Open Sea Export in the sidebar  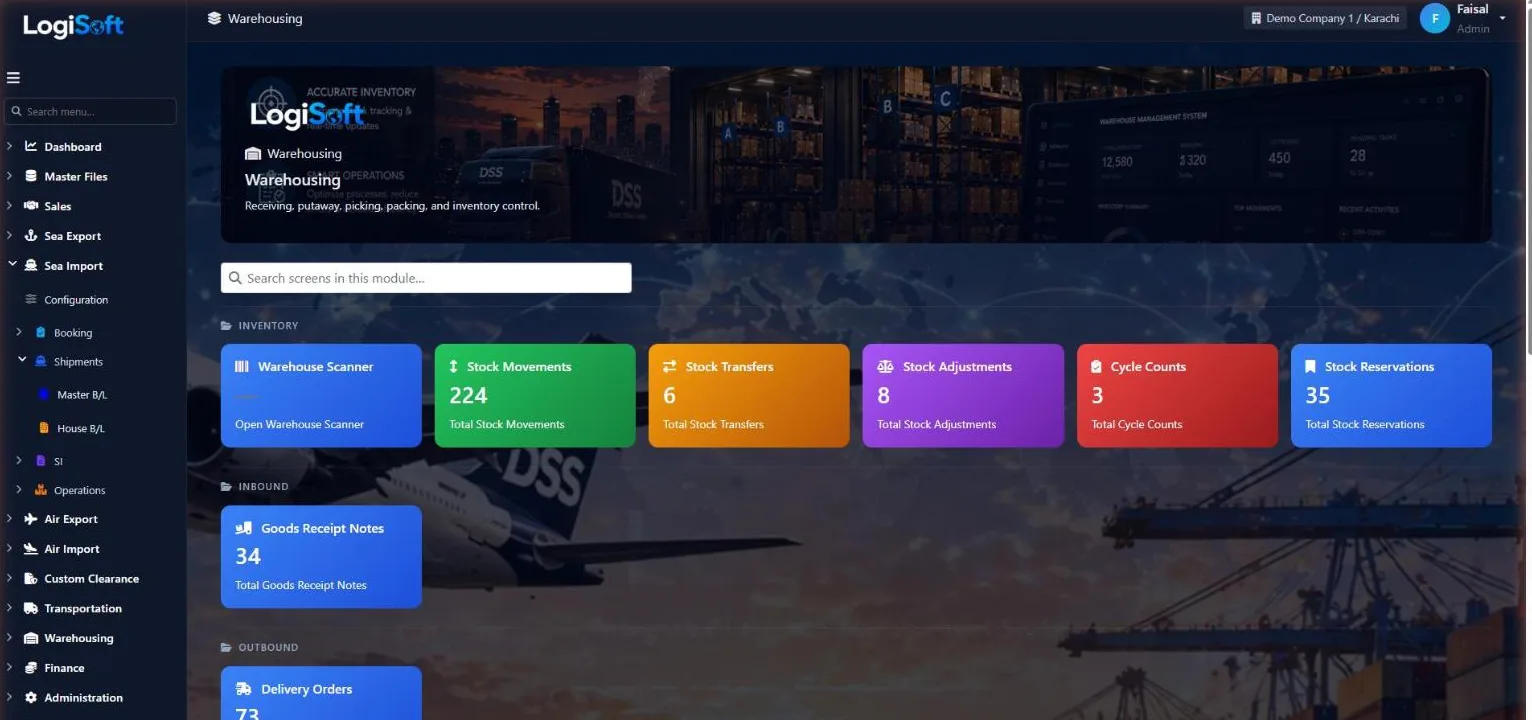(72, 236)
